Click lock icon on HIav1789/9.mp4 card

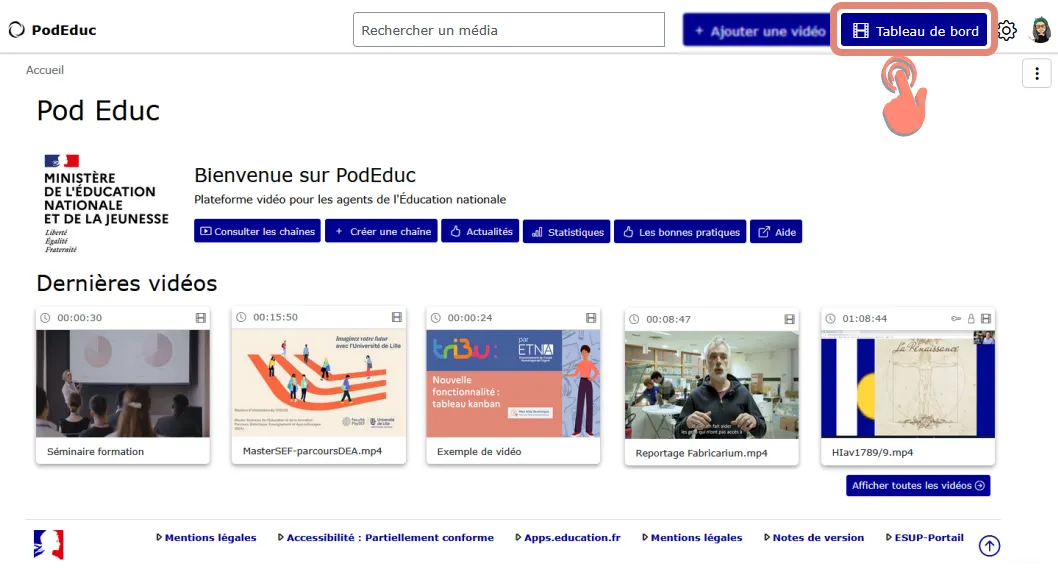point(971,318)
